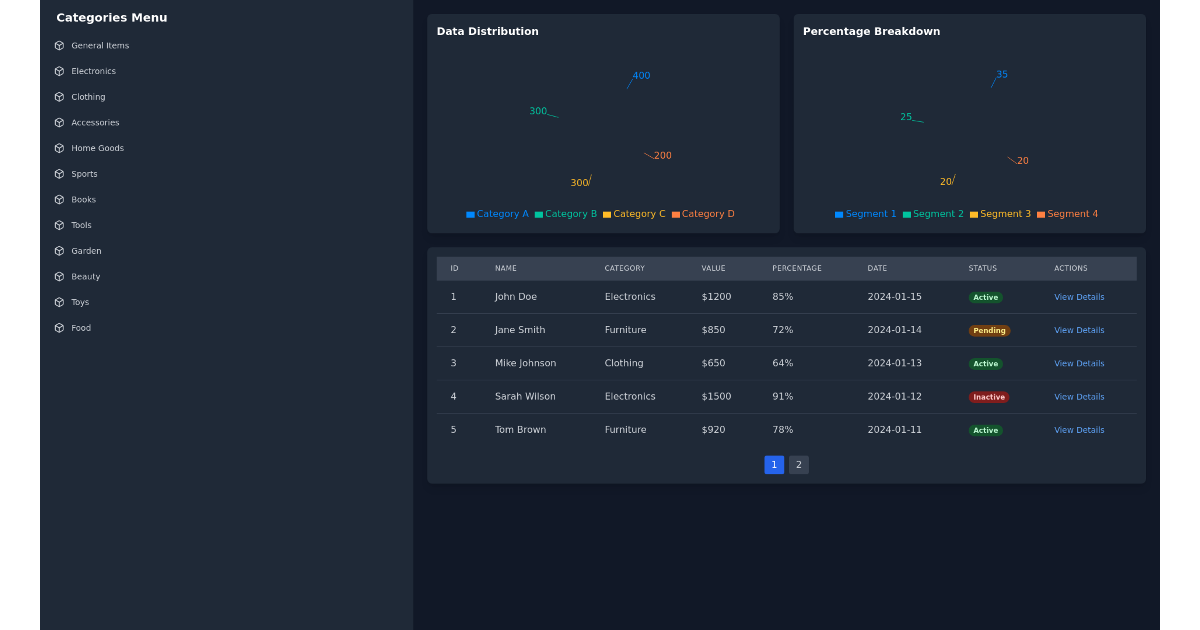
Task: Toggle Category A legend swatch
Action: click(x=470, y=214)
